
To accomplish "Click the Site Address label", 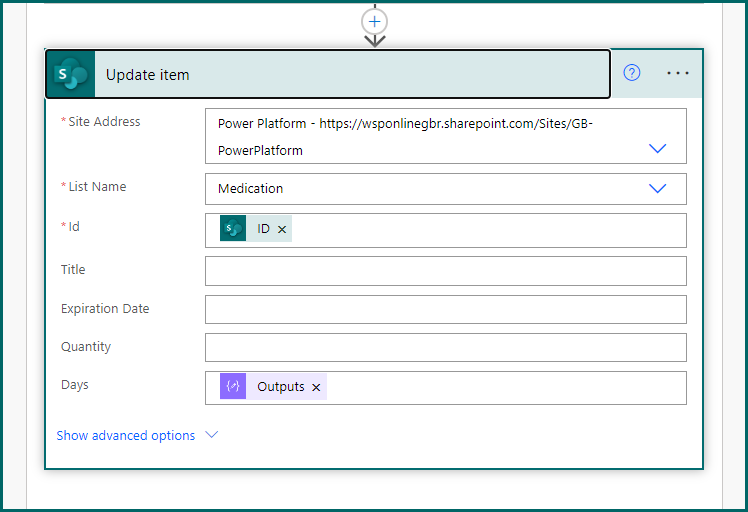I will pos(104,122).
